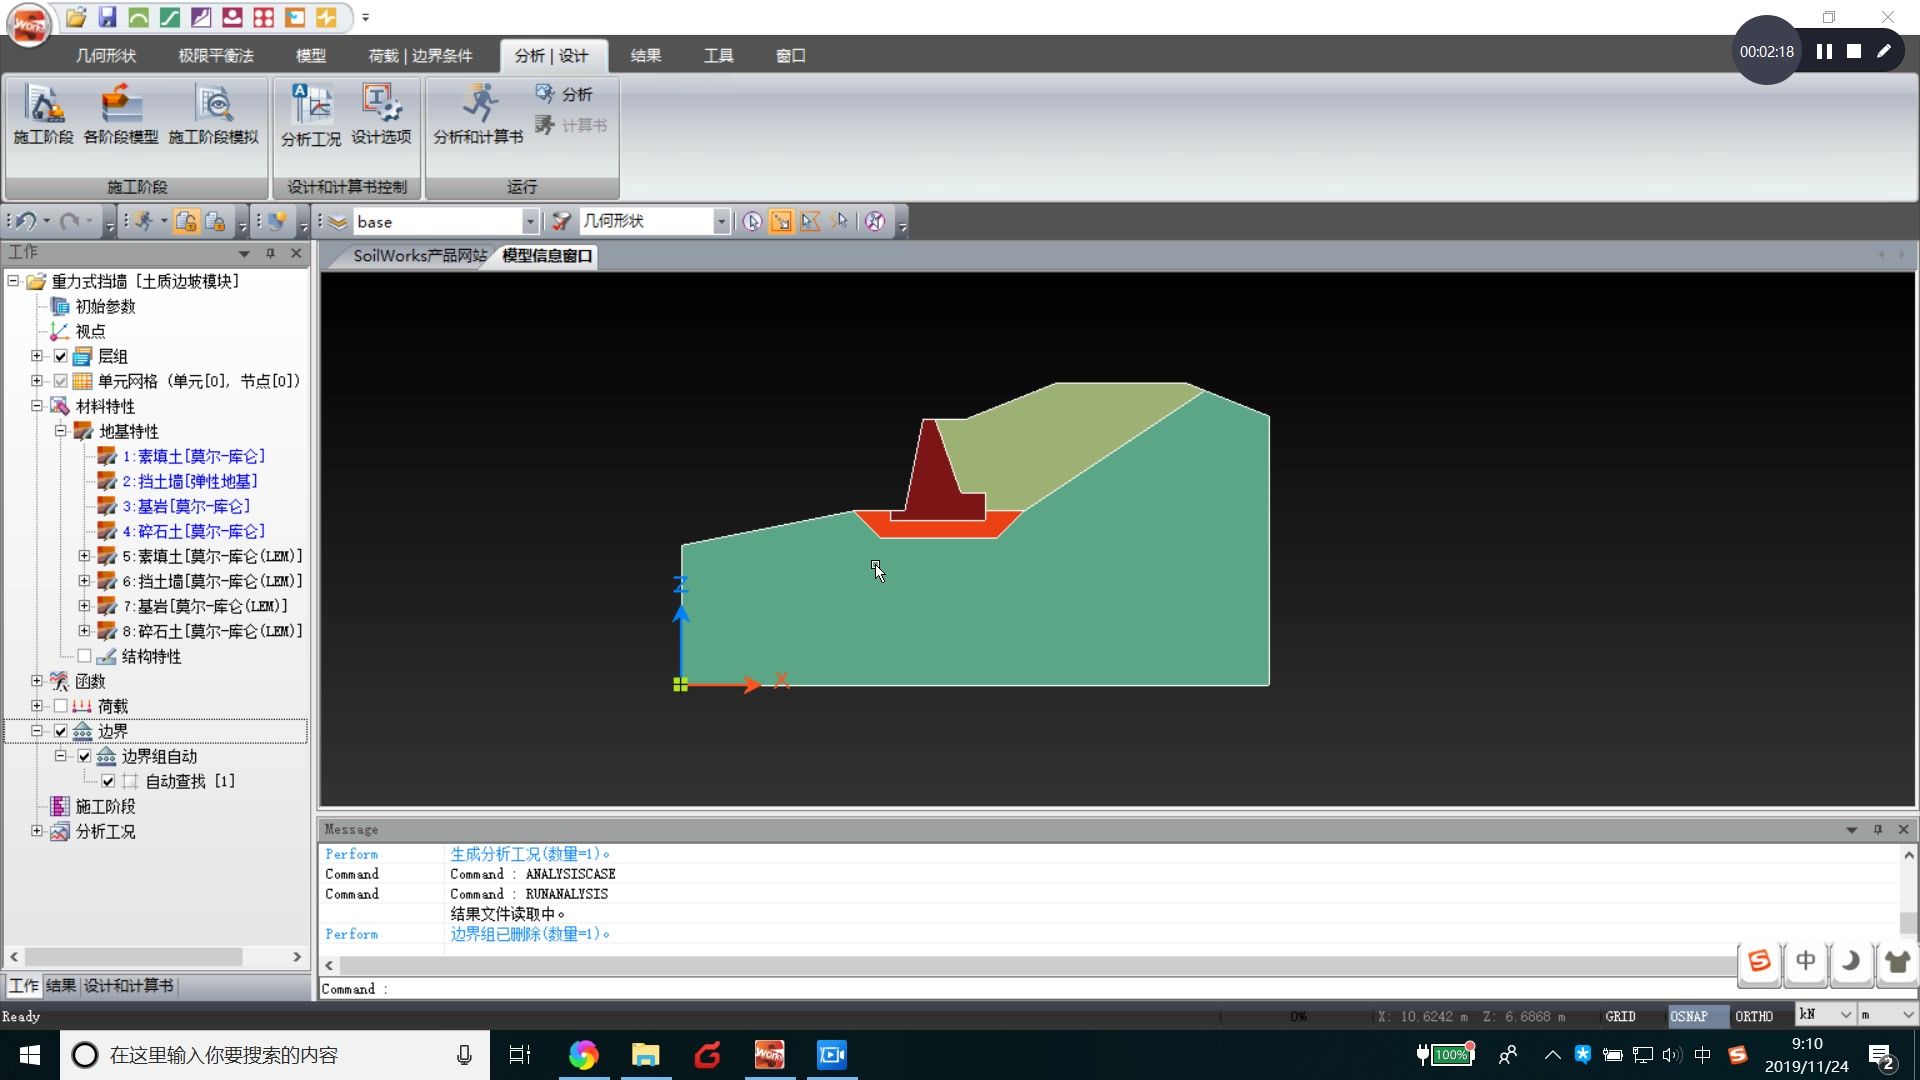
Task: Expand the 5:素填土 LEM material node
Action: (x=85, y=556)
